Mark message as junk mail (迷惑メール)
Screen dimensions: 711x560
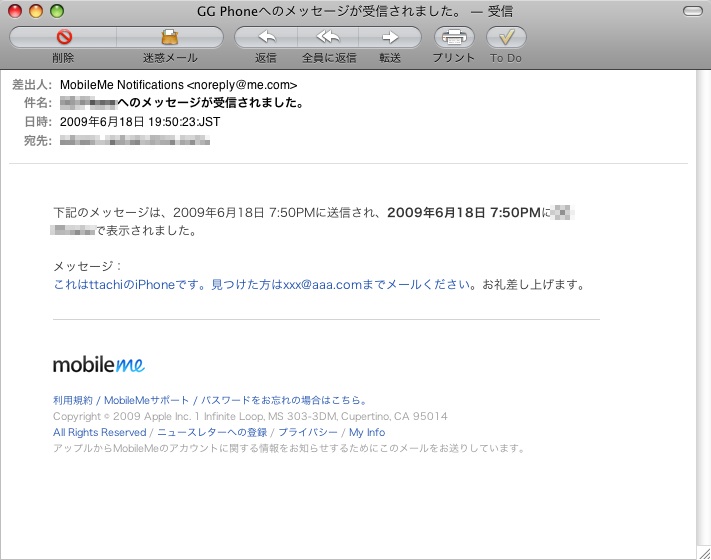[170, 37]
